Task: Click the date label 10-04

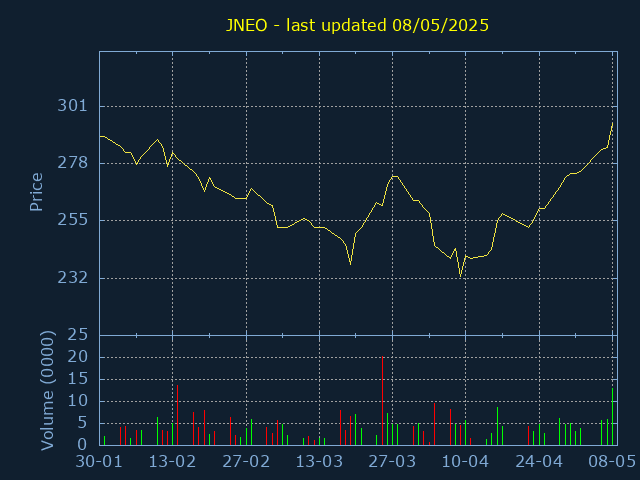Action: pyautogui.click(x=465, y=462)
